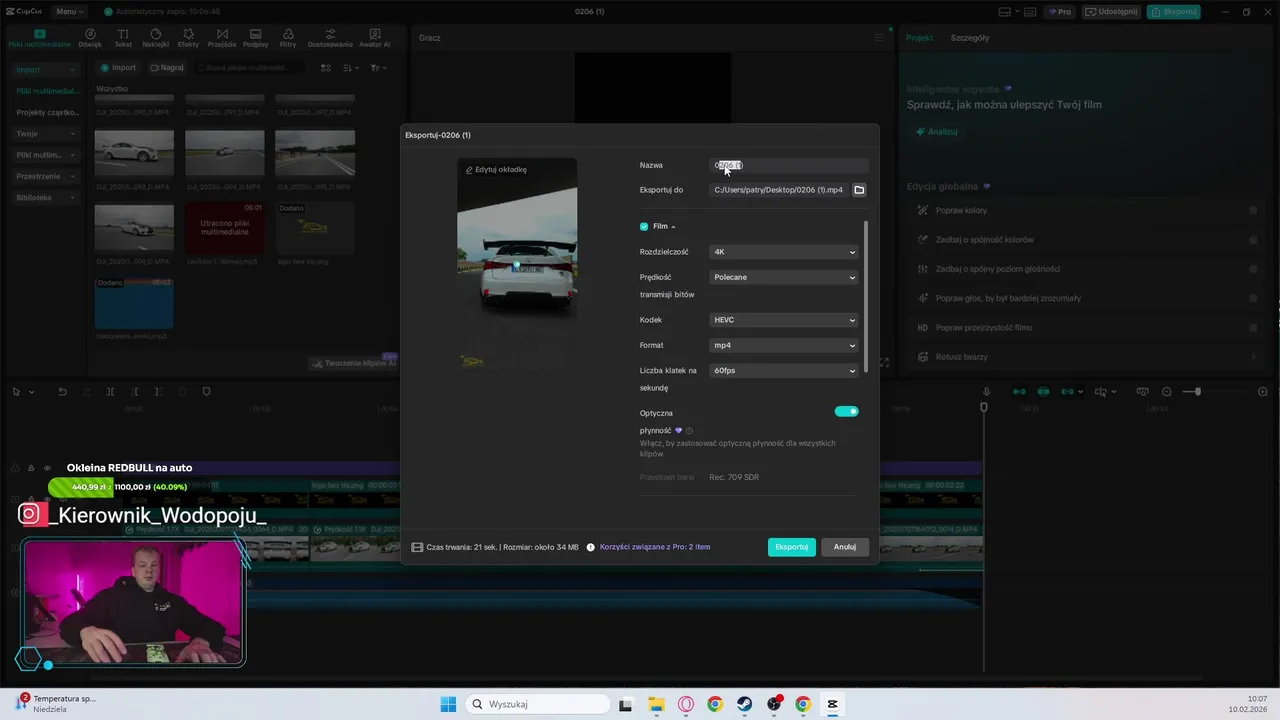This screenshot has width=1280, height=720.
Task: Open the media sort order dropdown
Action: point(351,68)
